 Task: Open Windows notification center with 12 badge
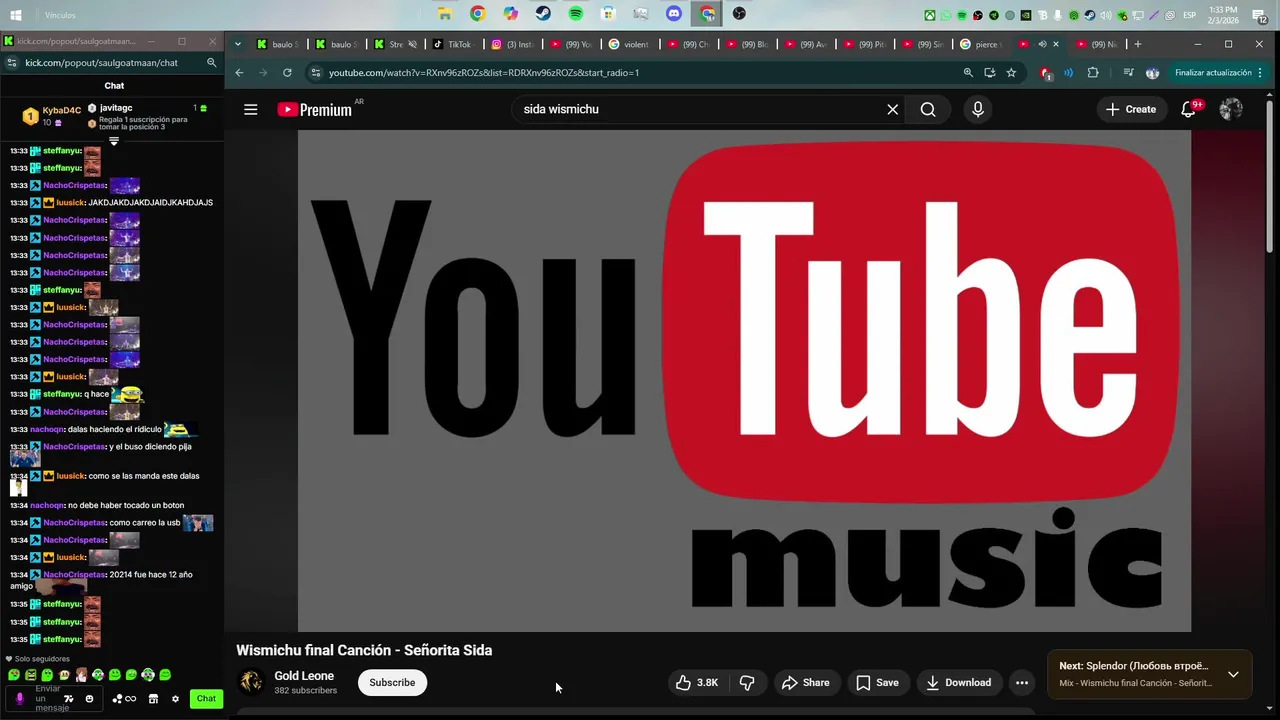click(x=1260, y=15)
